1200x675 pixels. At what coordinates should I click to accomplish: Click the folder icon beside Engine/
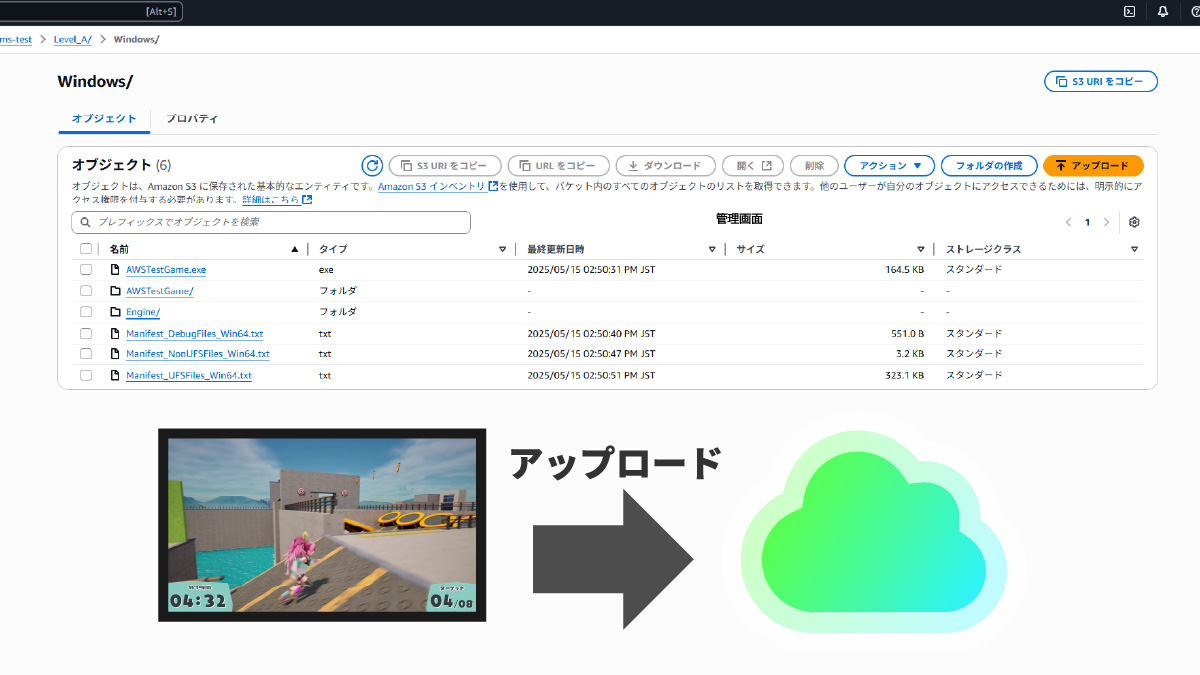pyautogui.click(x=115, y=312)
